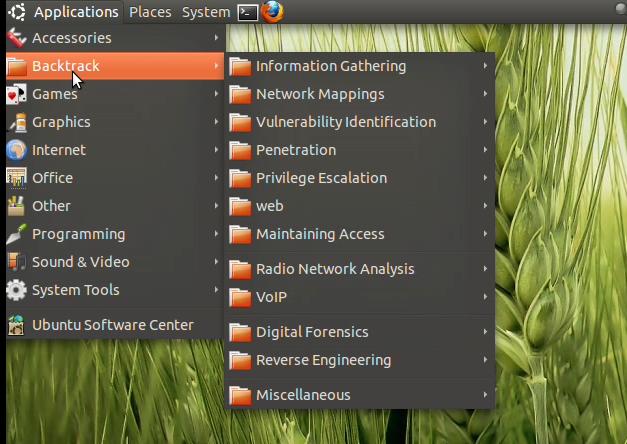Expand the Other submenu arrow

click(216, 206)
